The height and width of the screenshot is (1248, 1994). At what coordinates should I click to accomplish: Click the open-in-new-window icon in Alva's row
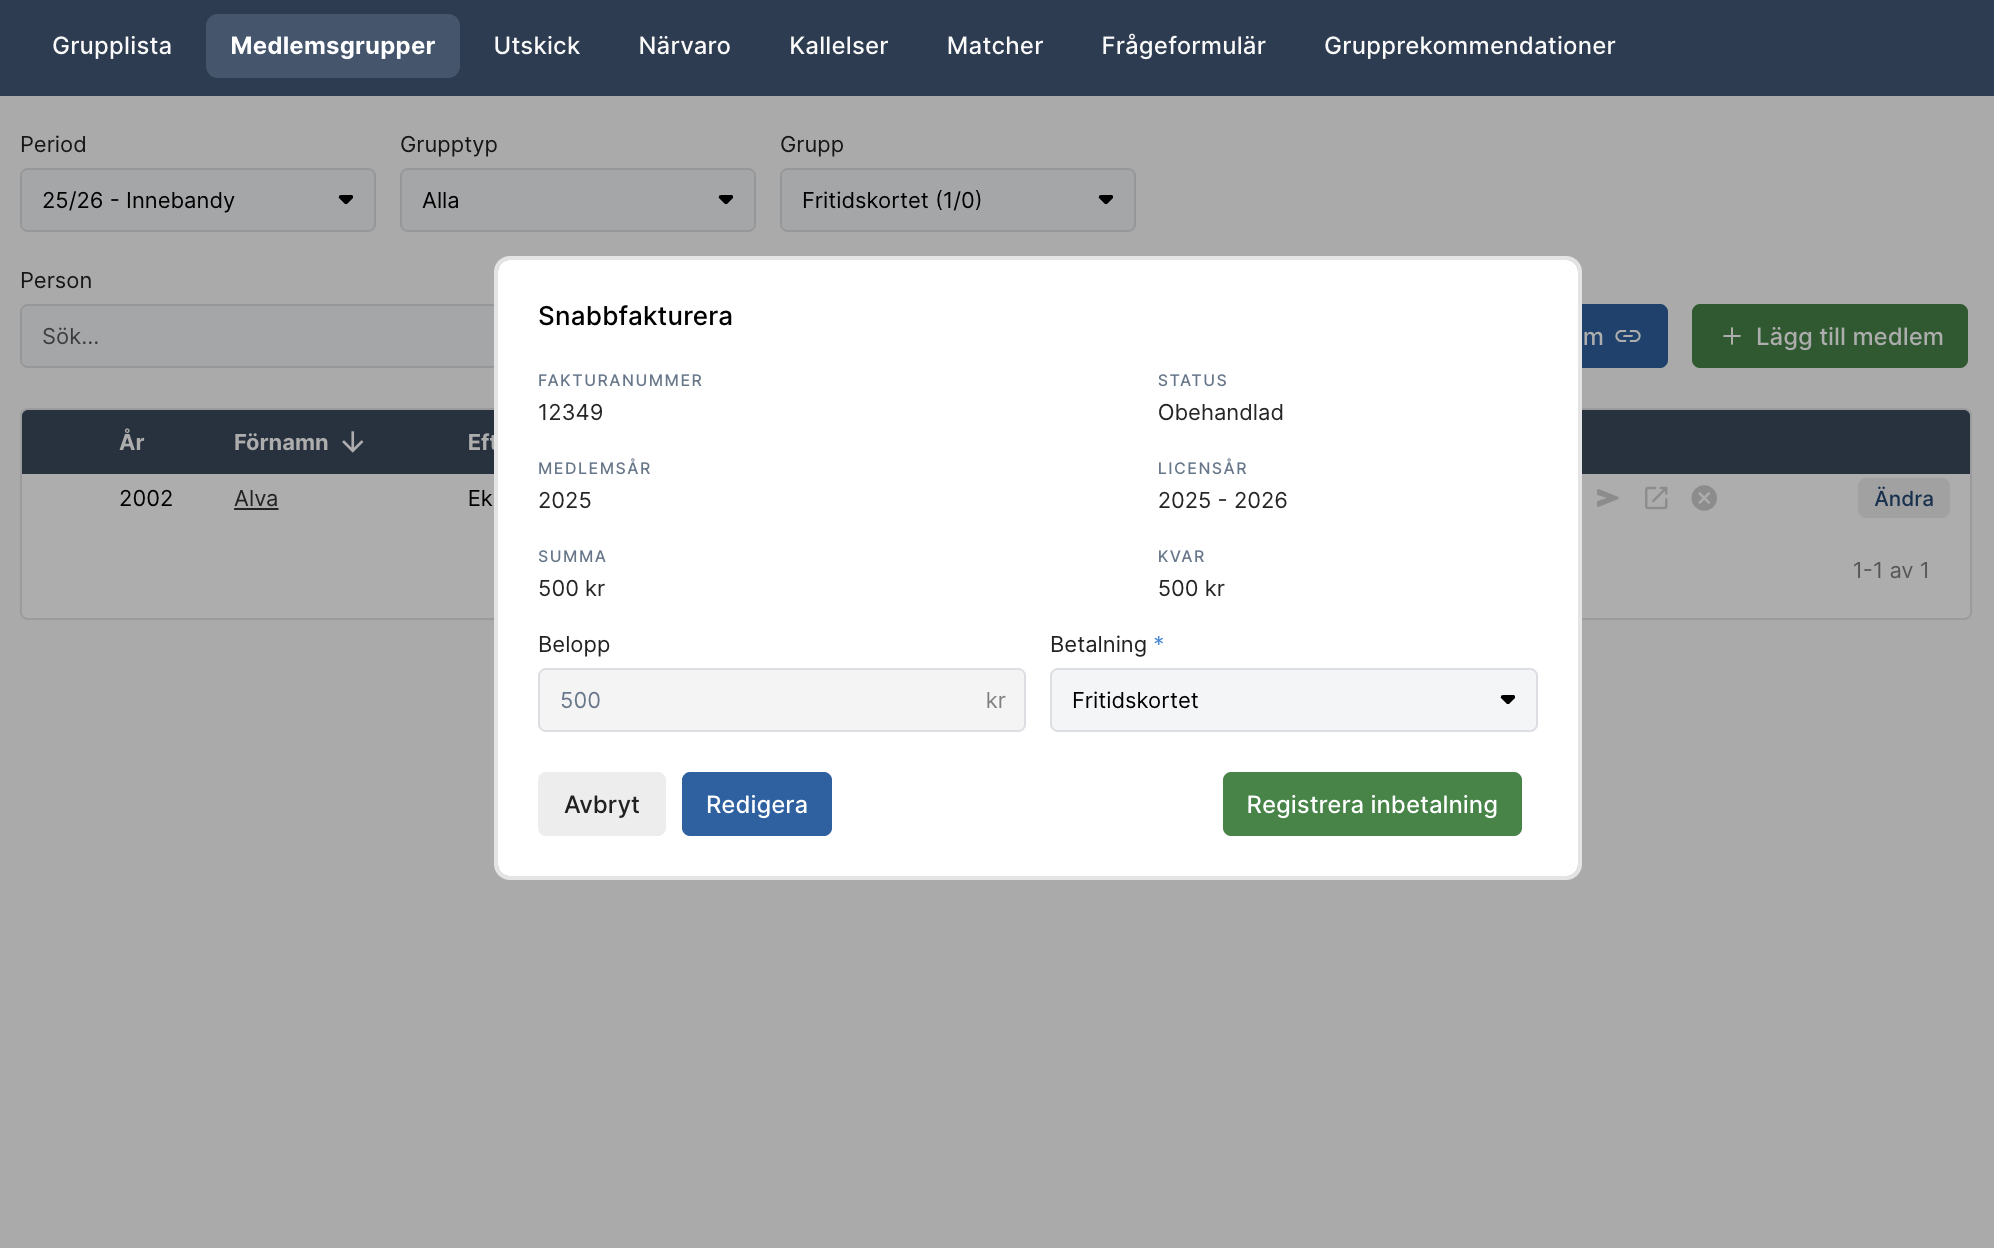pyautogui.click(x=1656, y=498)
